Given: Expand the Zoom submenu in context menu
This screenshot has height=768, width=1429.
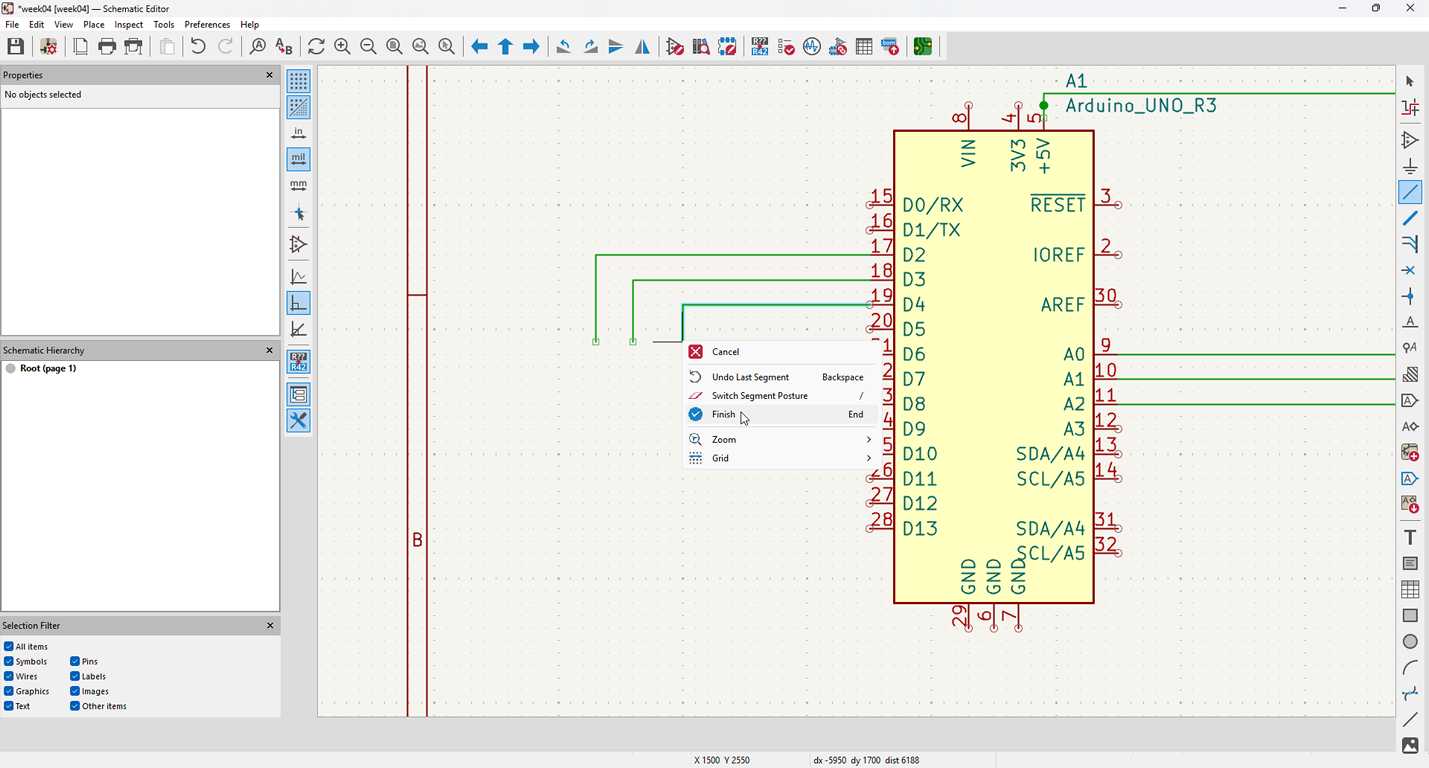Looking at the screenshot, I should coord(781,439).
